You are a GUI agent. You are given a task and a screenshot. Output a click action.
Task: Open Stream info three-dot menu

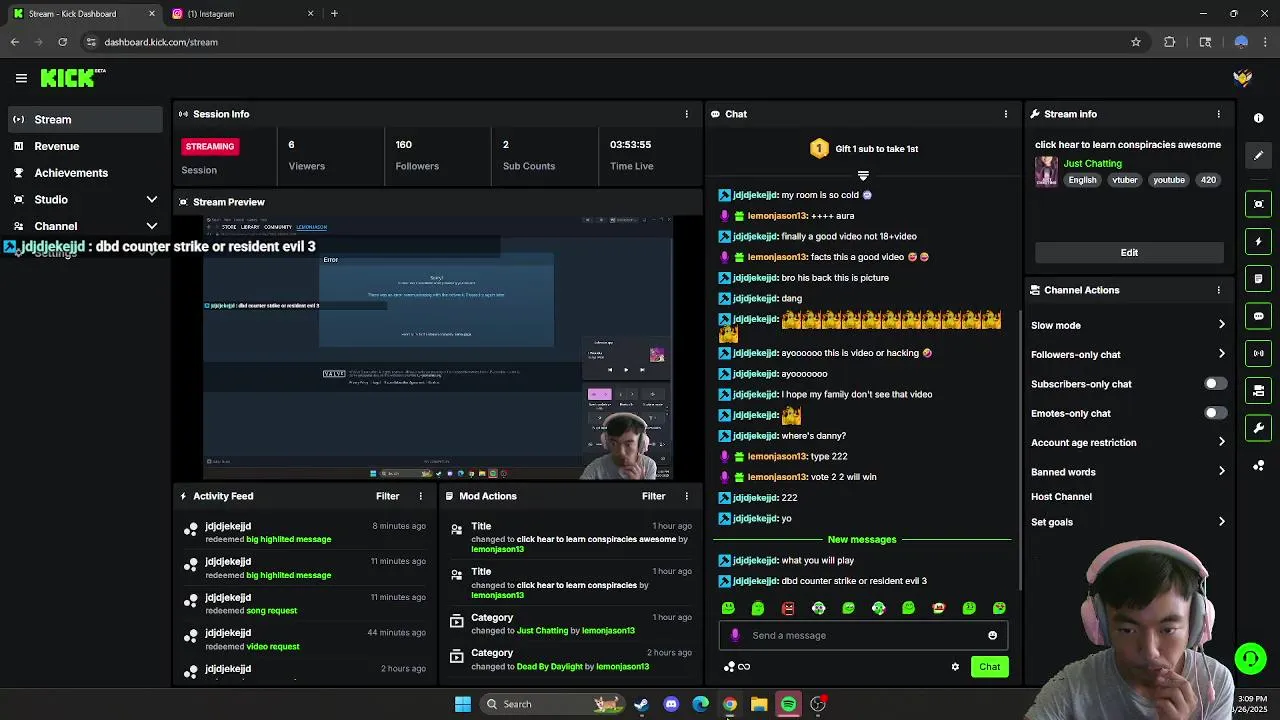point(1218,114)
